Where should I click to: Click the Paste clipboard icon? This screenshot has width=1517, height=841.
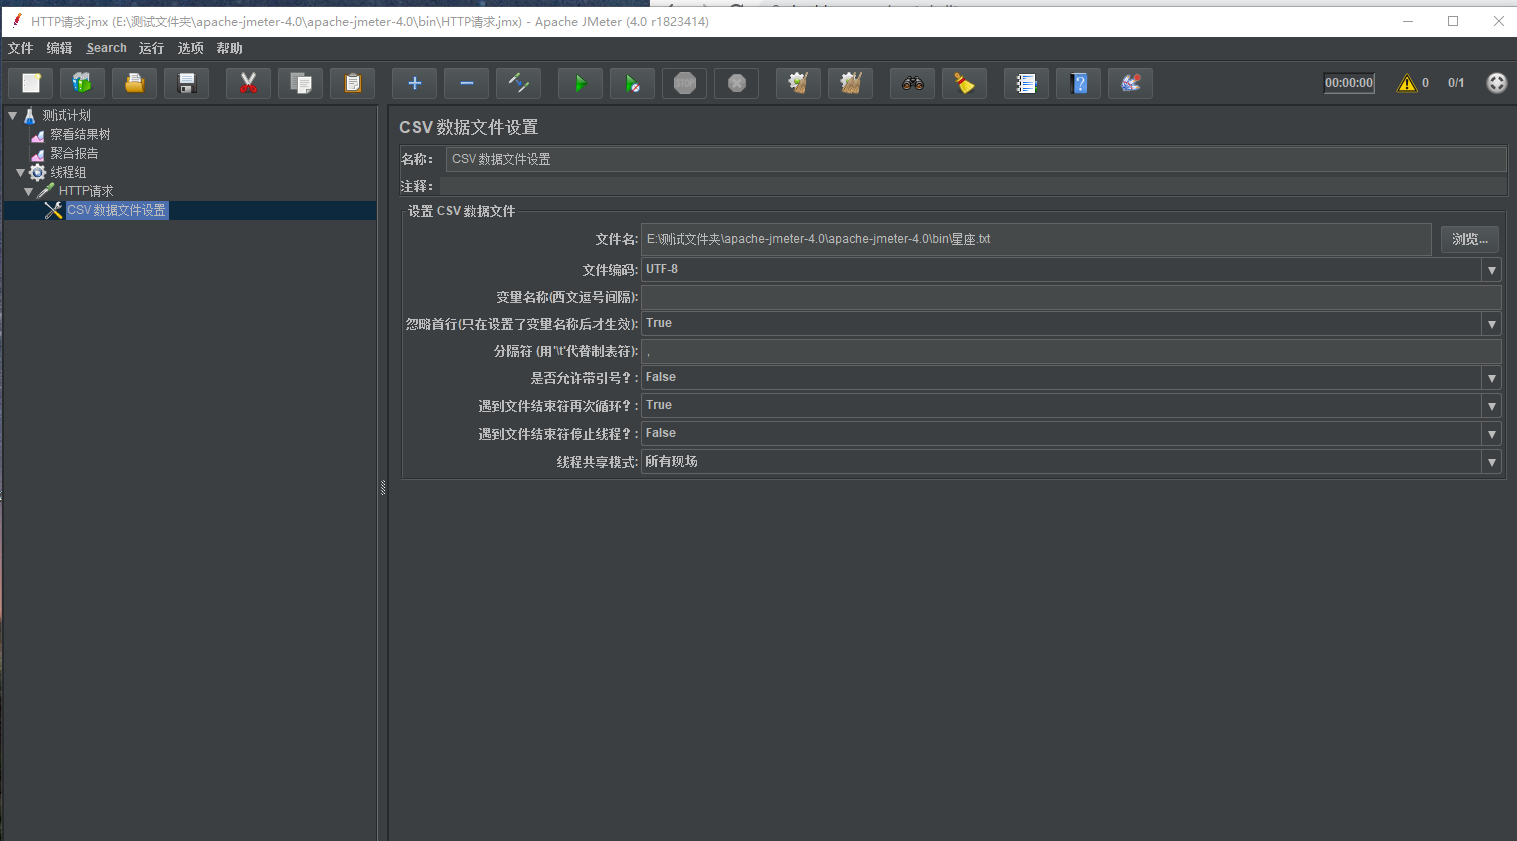point(353,83)
